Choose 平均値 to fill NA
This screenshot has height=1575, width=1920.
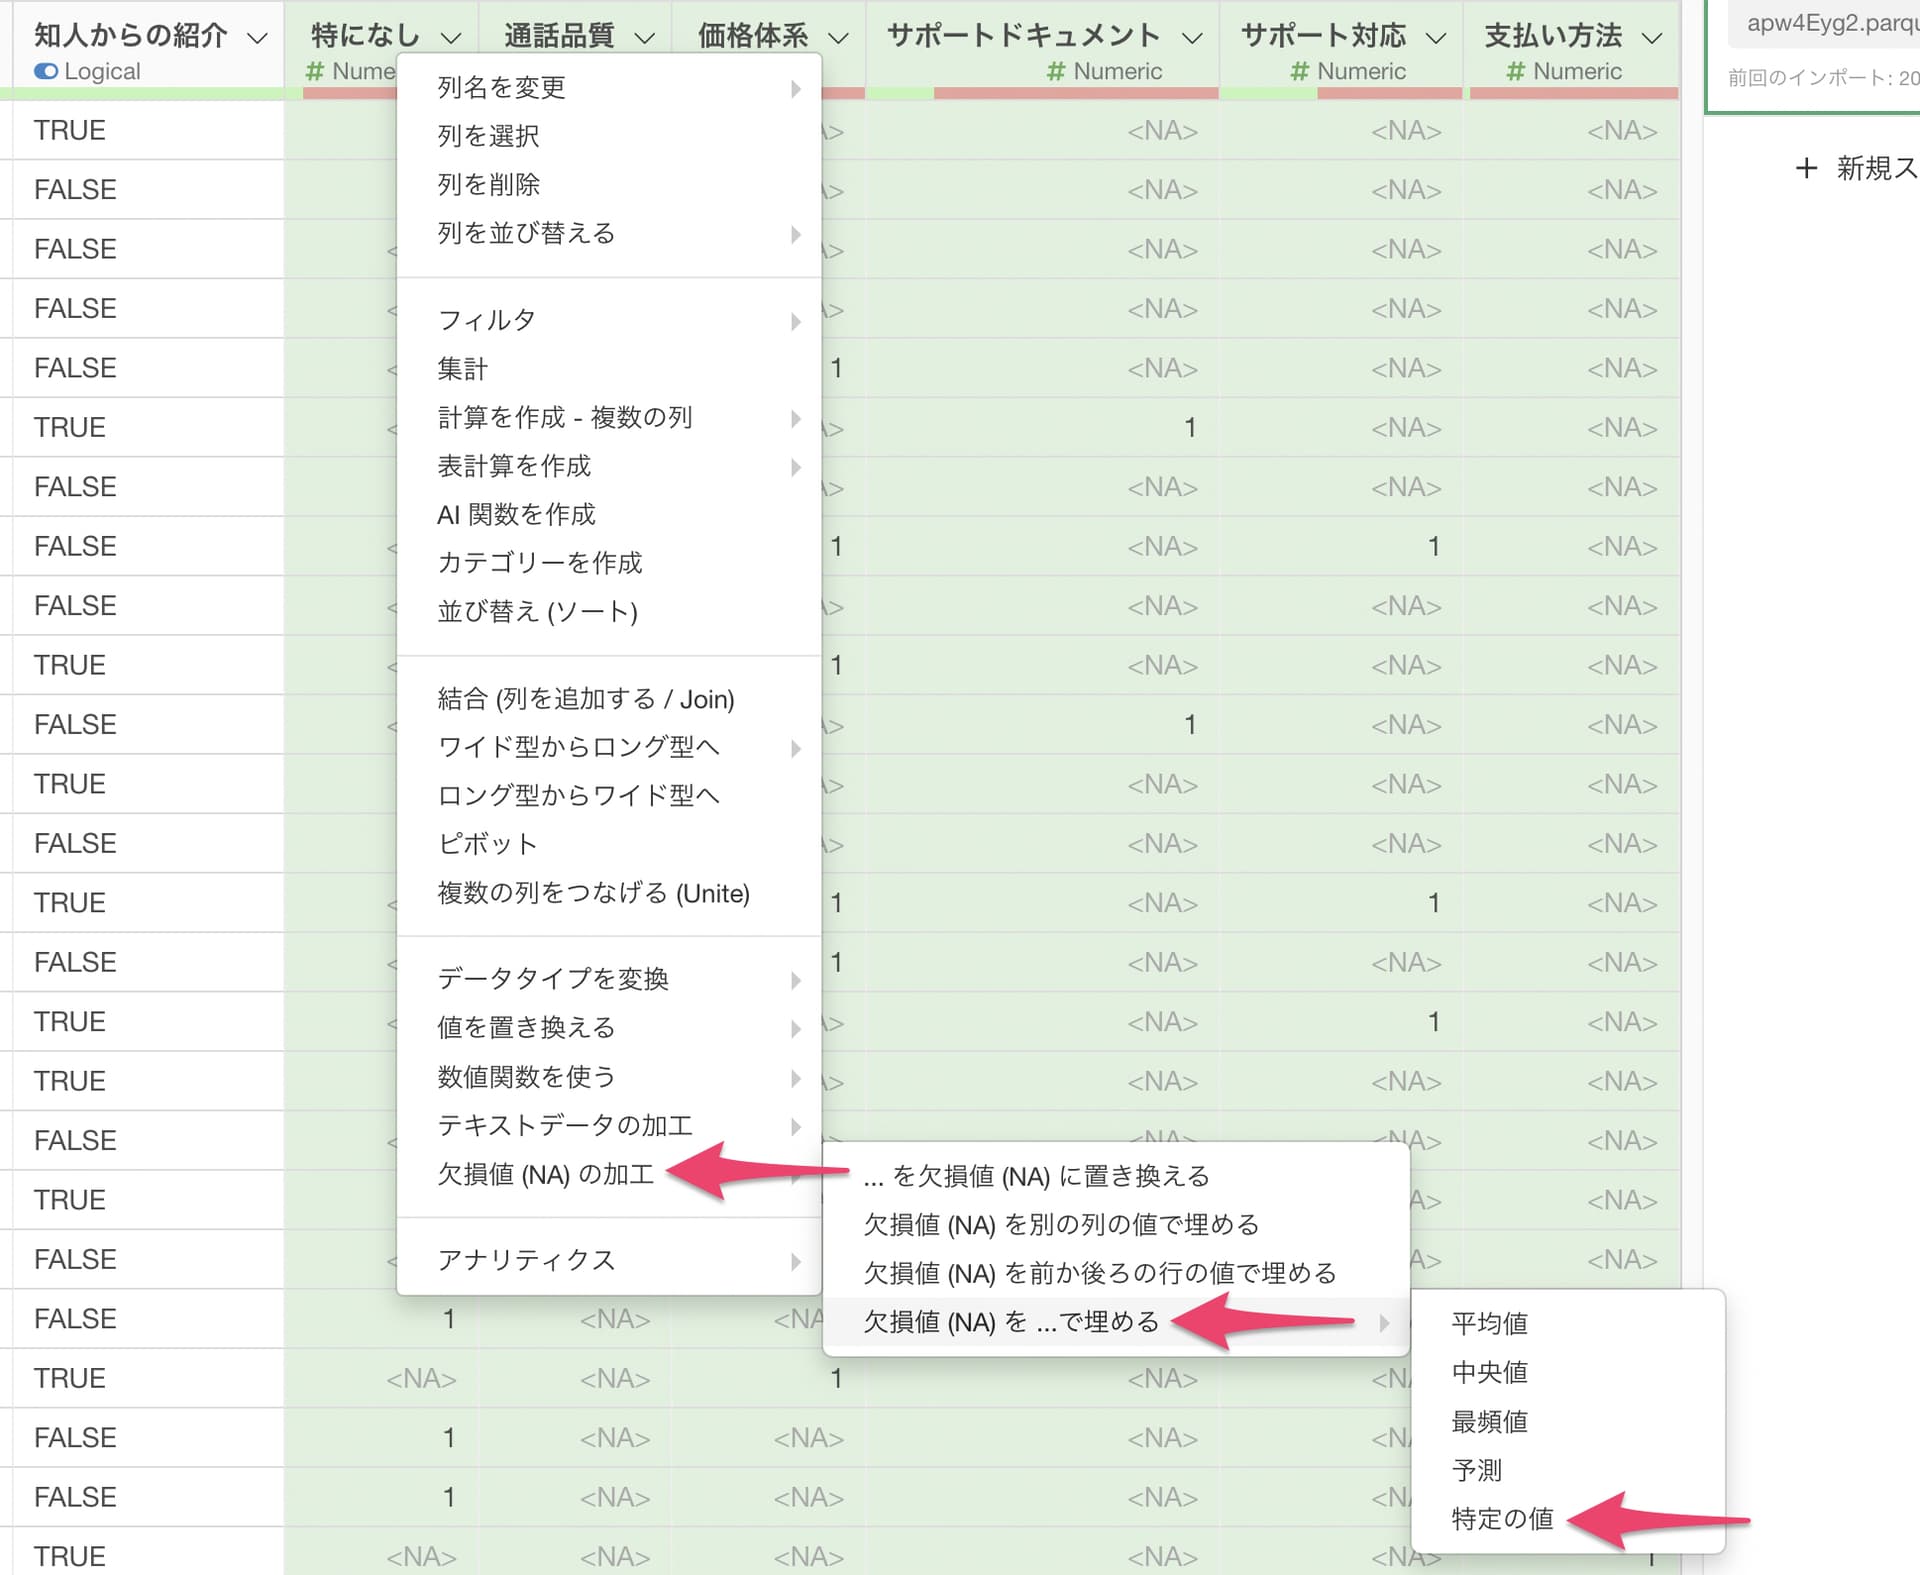[x=1489, y=1323]
